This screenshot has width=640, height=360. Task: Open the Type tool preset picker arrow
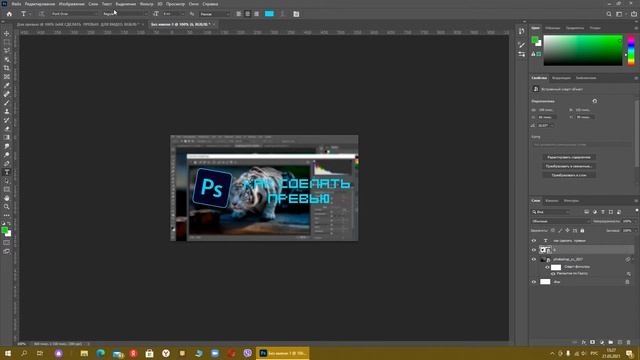point(30,14)
